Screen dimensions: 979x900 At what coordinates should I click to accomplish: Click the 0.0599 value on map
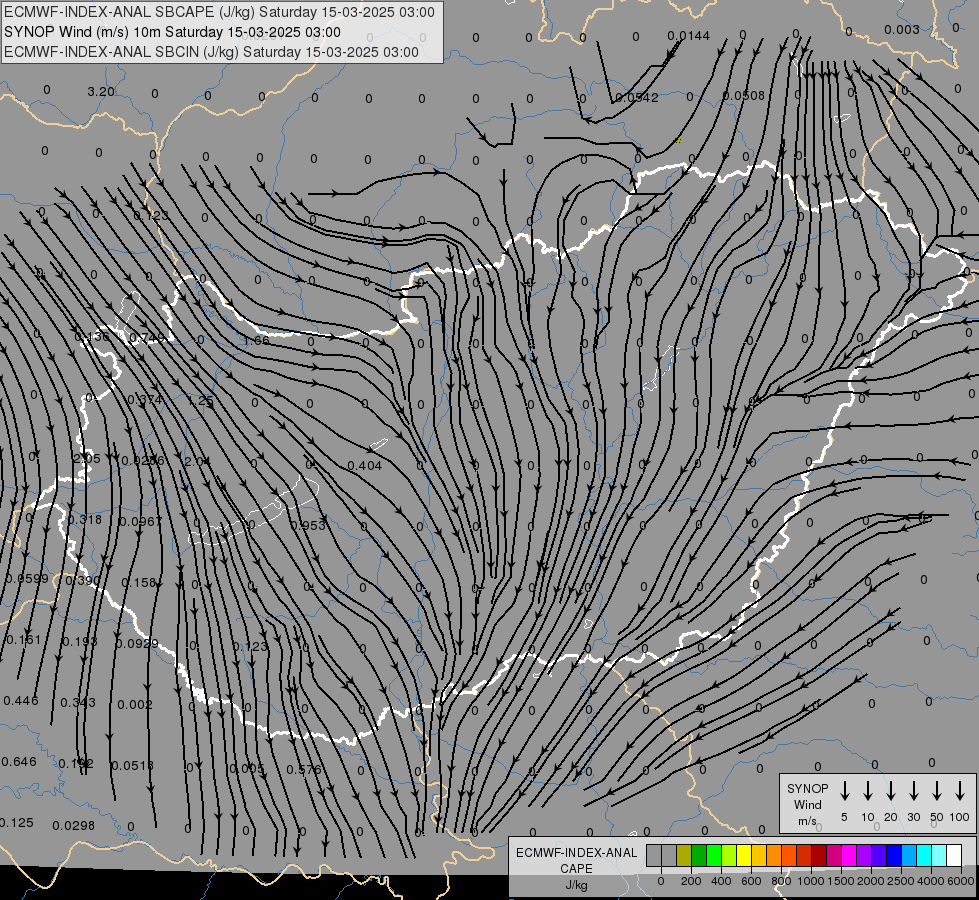click(x=26, y=578)
